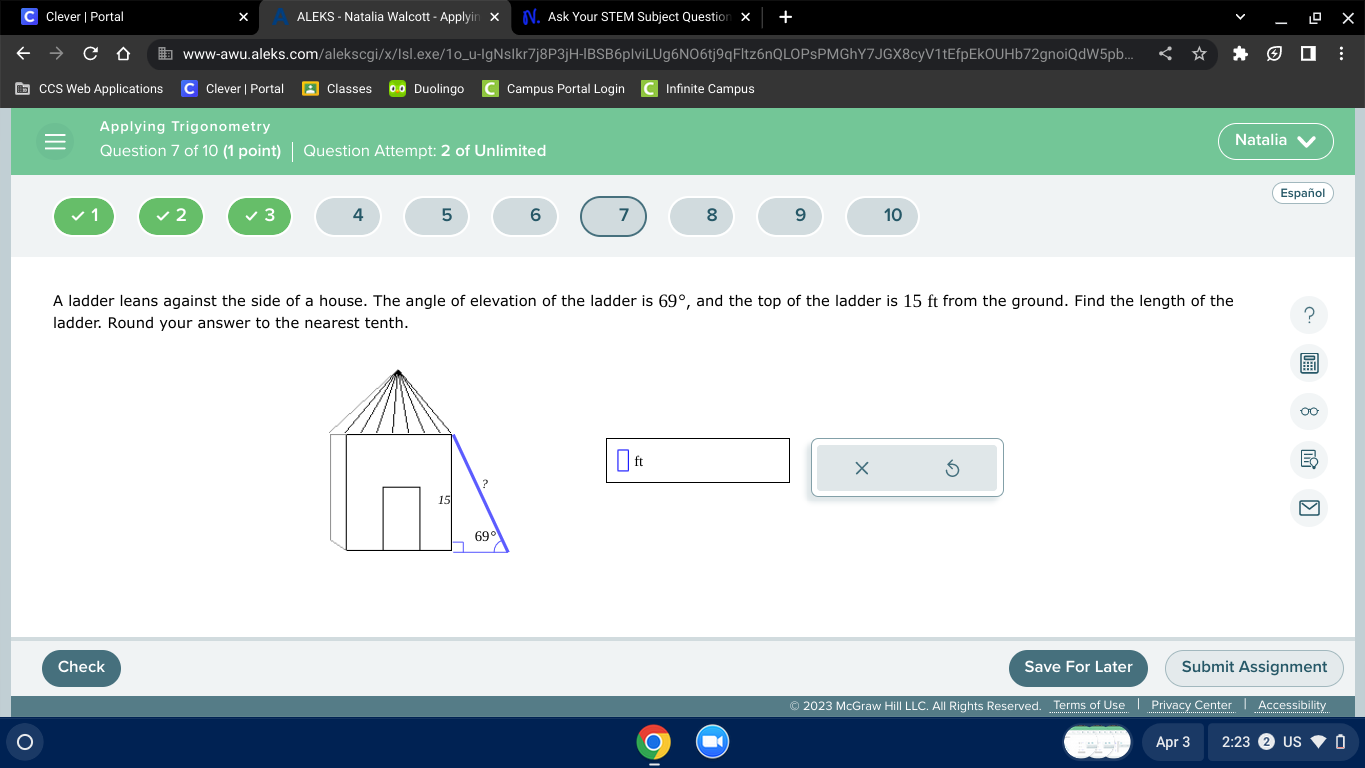Bookmark this page with the star icon
This screenshot has width=1365, height=768.
(x=1199, y=55)
